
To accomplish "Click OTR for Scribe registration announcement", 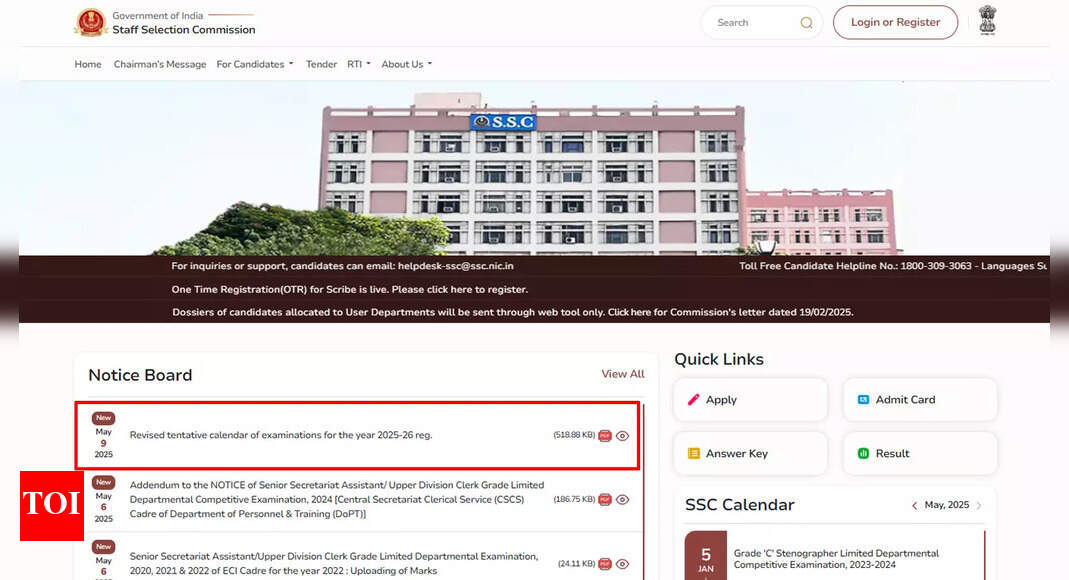I will [350, 290].
